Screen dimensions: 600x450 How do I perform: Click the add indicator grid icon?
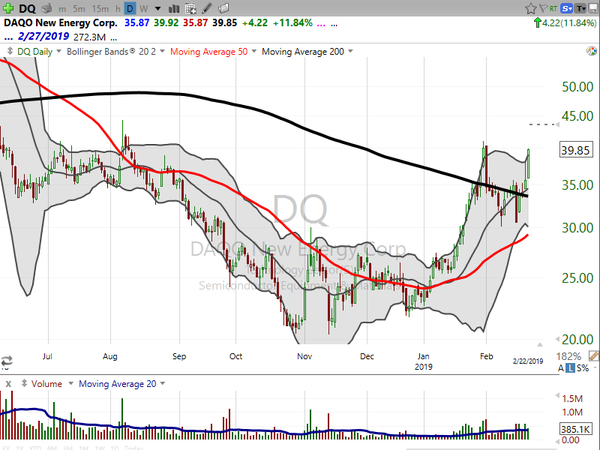190,8
